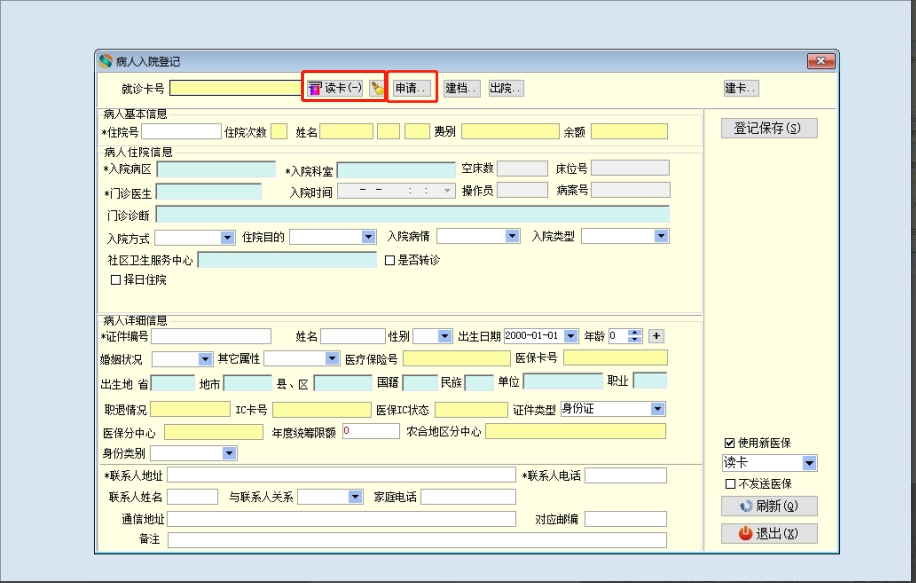916x583 pixels.
Task: Open the 性别 dropdown
Action: [445, 336]
